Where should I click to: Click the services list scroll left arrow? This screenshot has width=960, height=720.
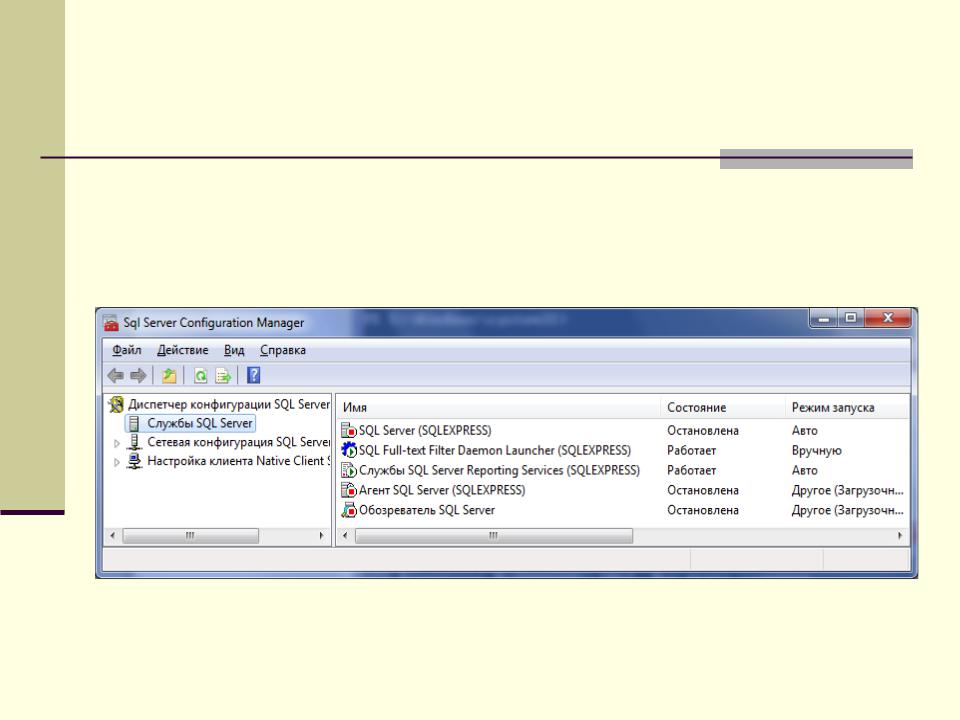point(345,536)
